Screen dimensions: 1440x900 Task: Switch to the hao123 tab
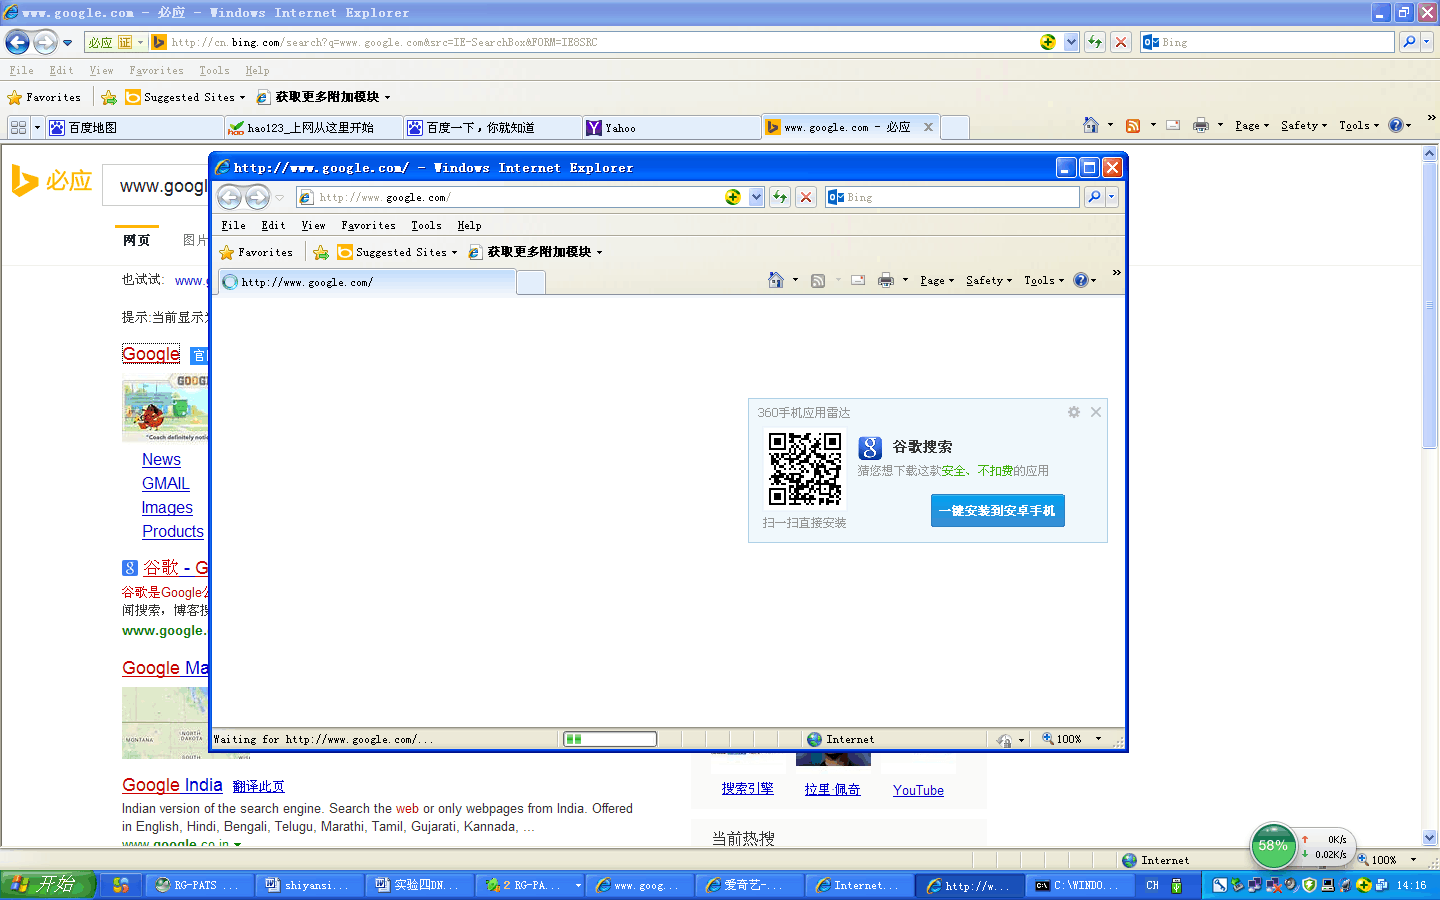pyautogui.click(x=312, y=128)
